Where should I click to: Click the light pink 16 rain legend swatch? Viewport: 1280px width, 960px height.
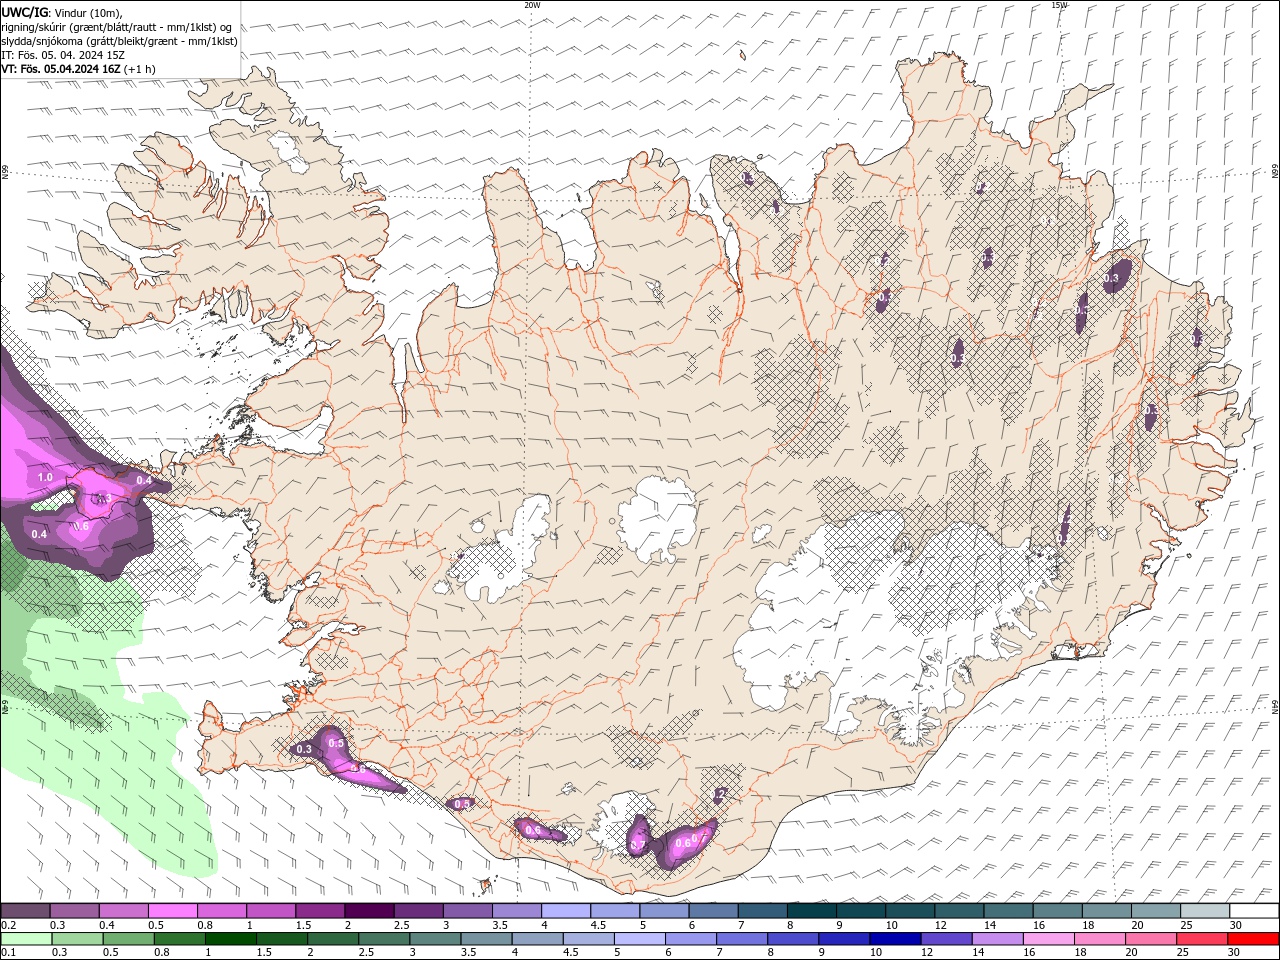pos(1047,939)
